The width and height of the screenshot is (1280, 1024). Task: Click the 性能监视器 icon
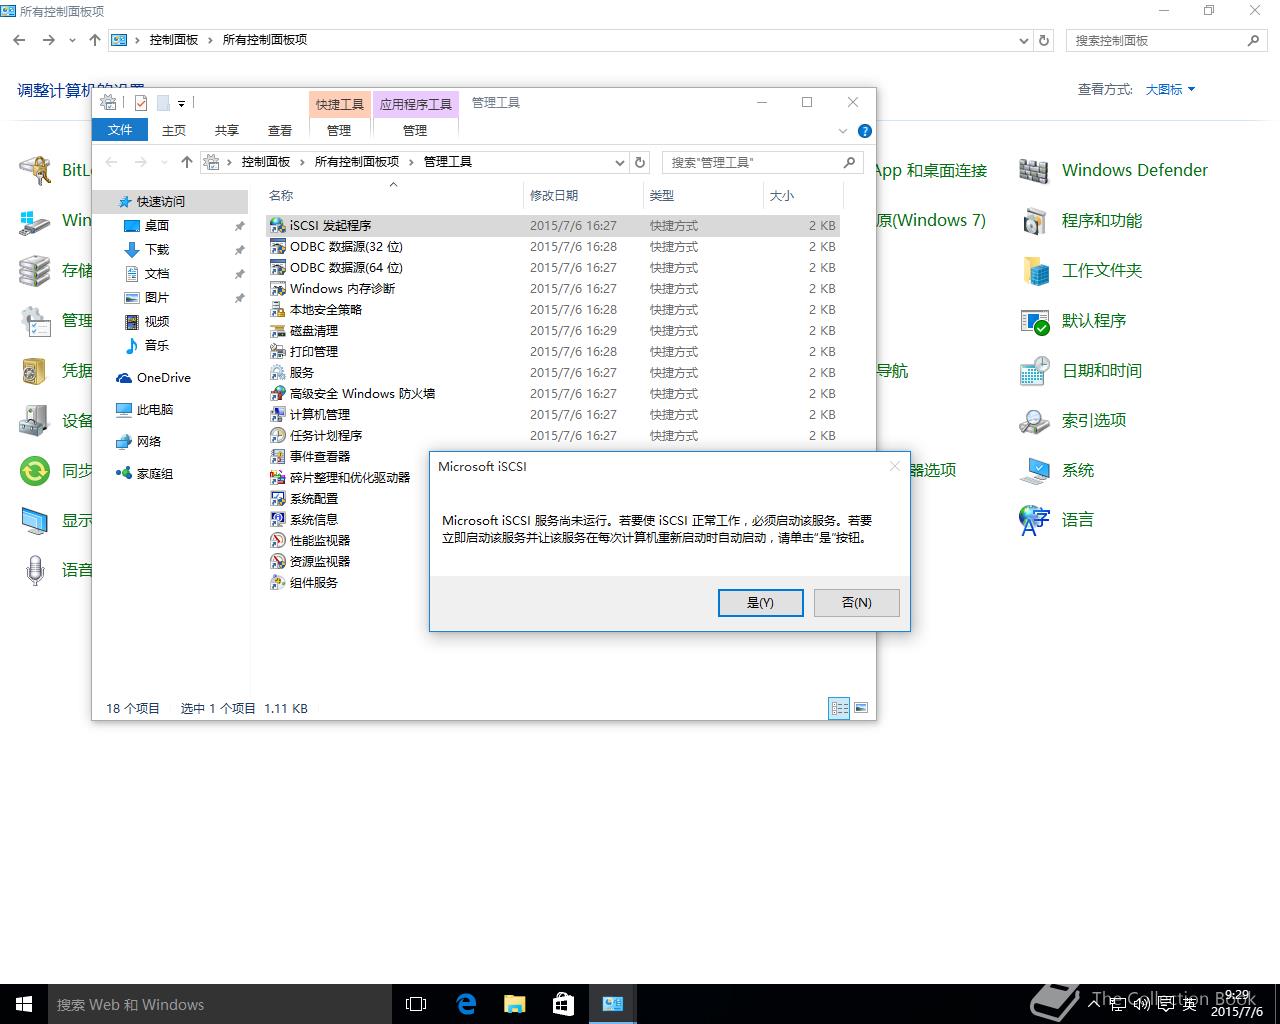point(278,541)
